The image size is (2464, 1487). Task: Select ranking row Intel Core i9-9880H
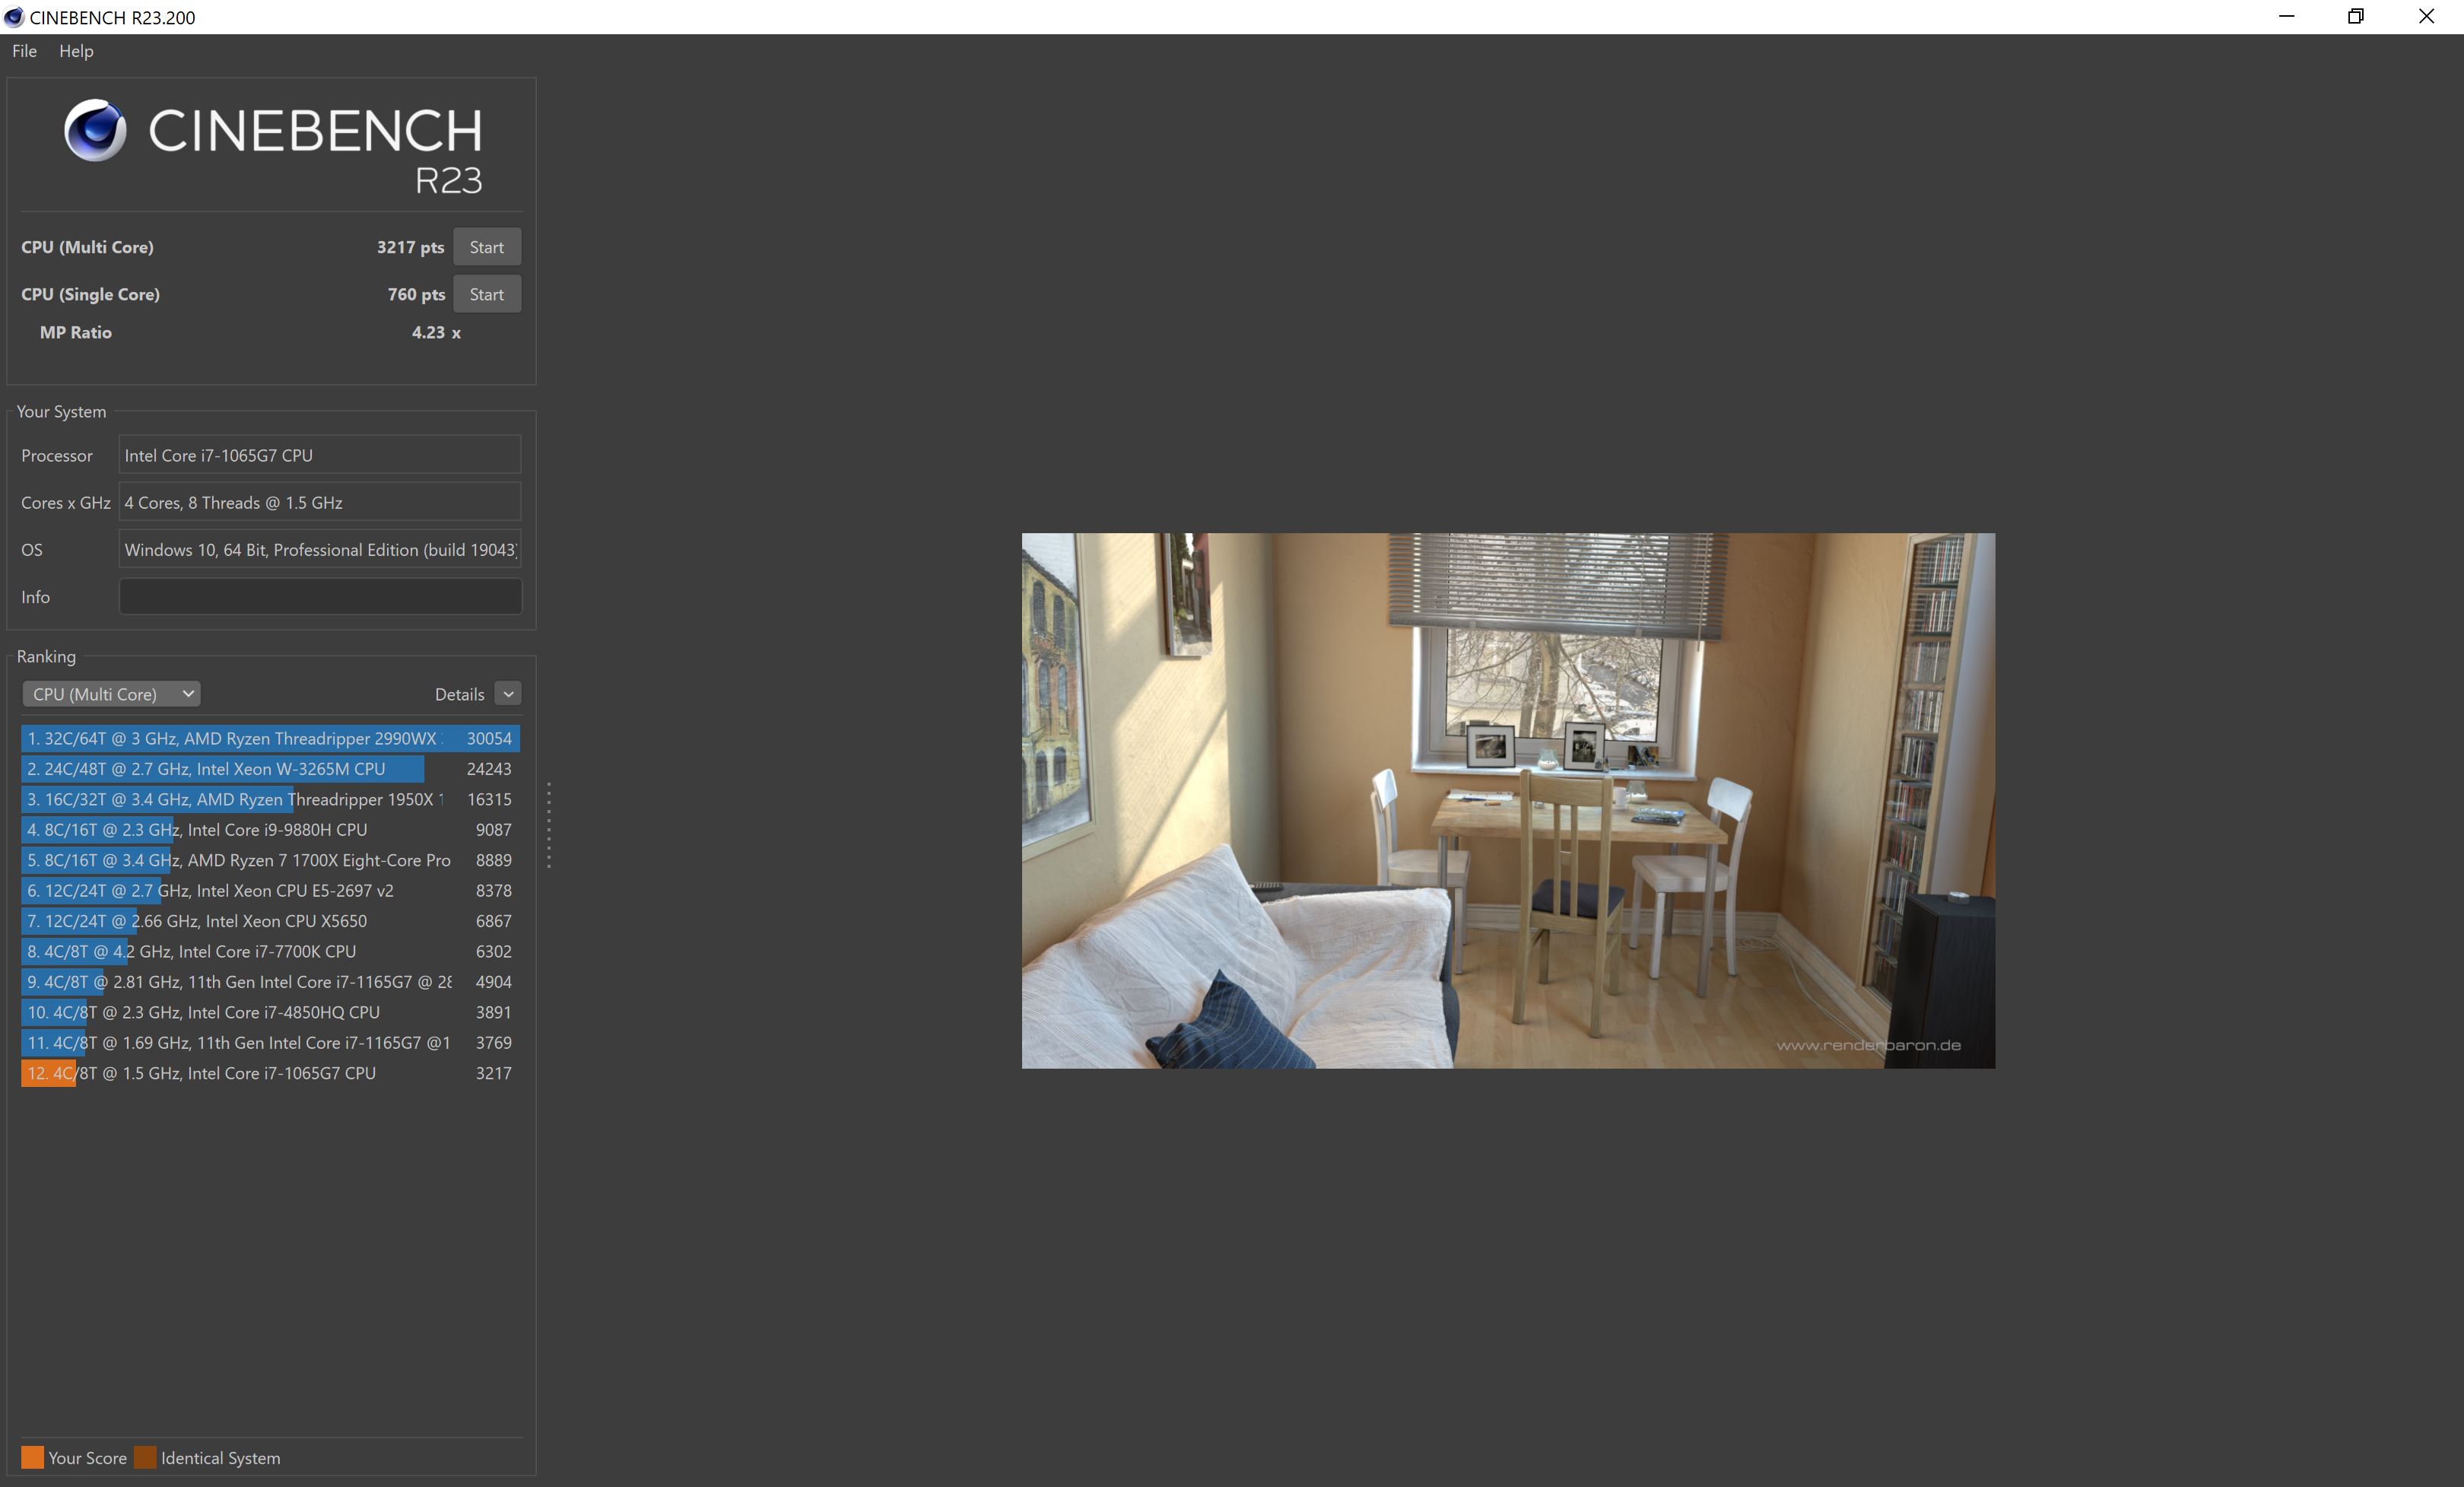[270, 830]
